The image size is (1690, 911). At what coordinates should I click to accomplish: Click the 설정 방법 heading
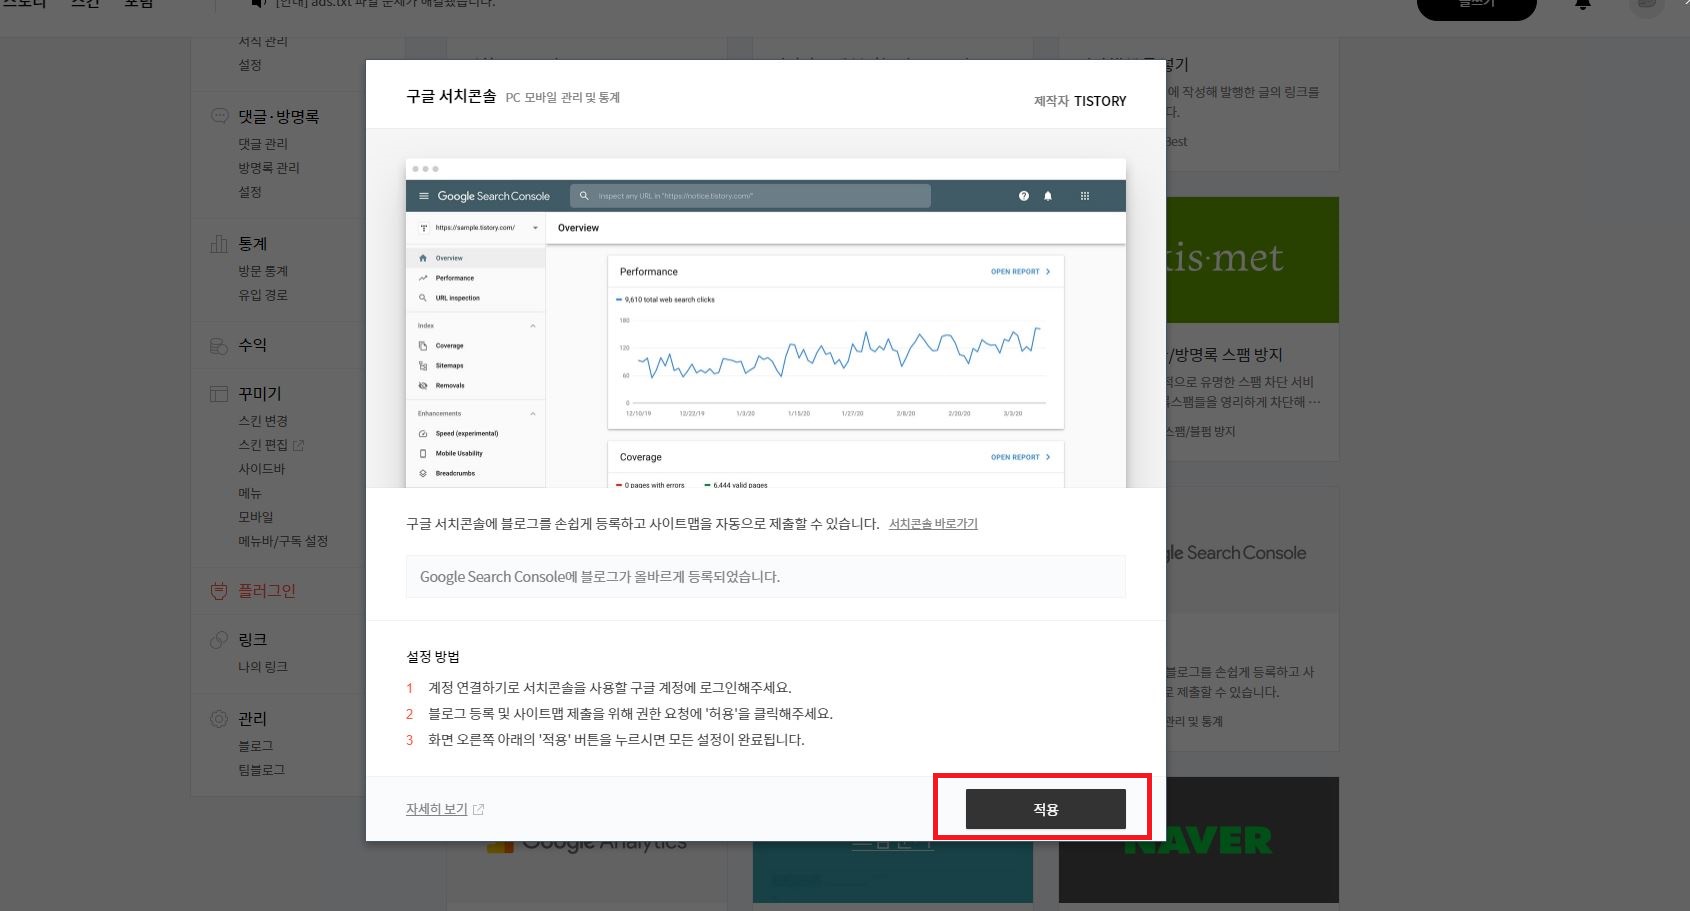tap(433, 657)
